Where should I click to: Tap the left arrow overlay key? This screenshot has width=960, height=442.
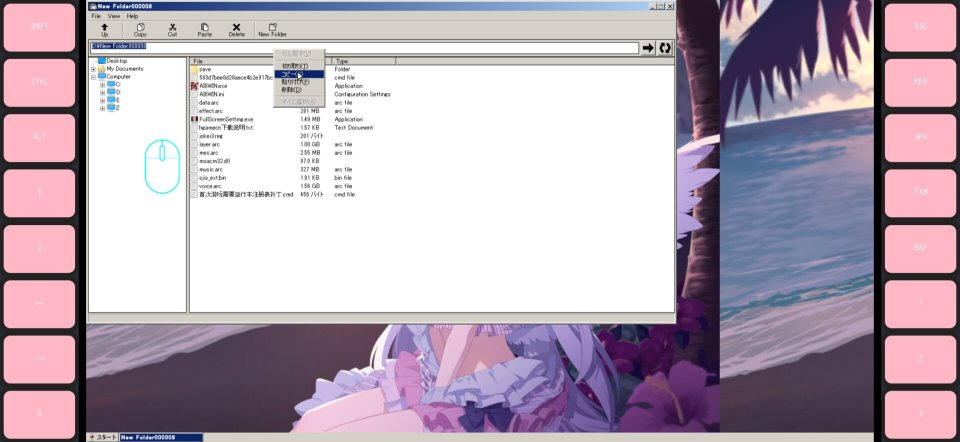tap(39, 304)
